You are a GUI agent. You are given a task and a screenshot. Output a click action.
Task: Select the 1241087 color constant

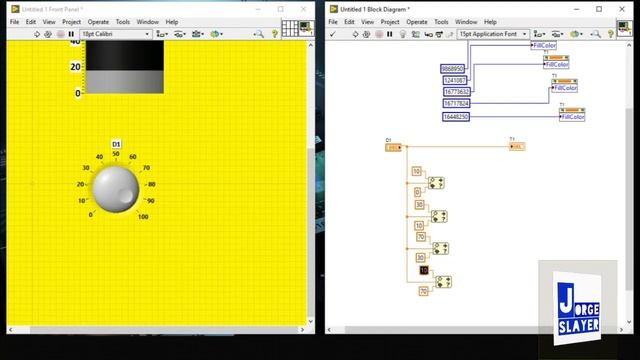(455, 80)
